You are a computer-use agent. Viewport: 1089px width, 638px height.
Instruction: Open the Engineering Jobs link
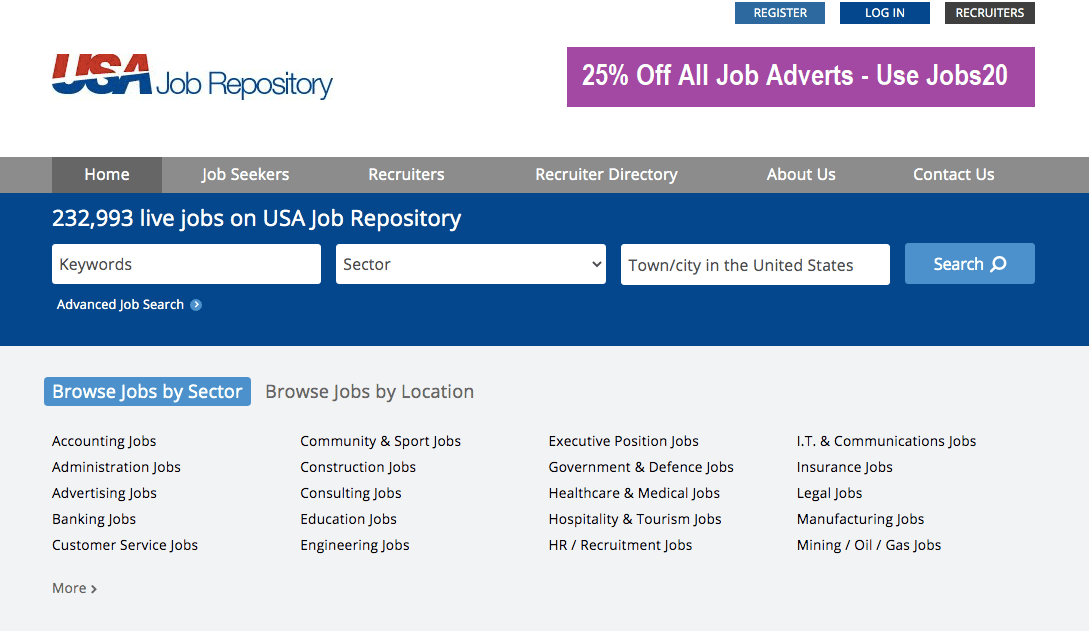point(355,545)
